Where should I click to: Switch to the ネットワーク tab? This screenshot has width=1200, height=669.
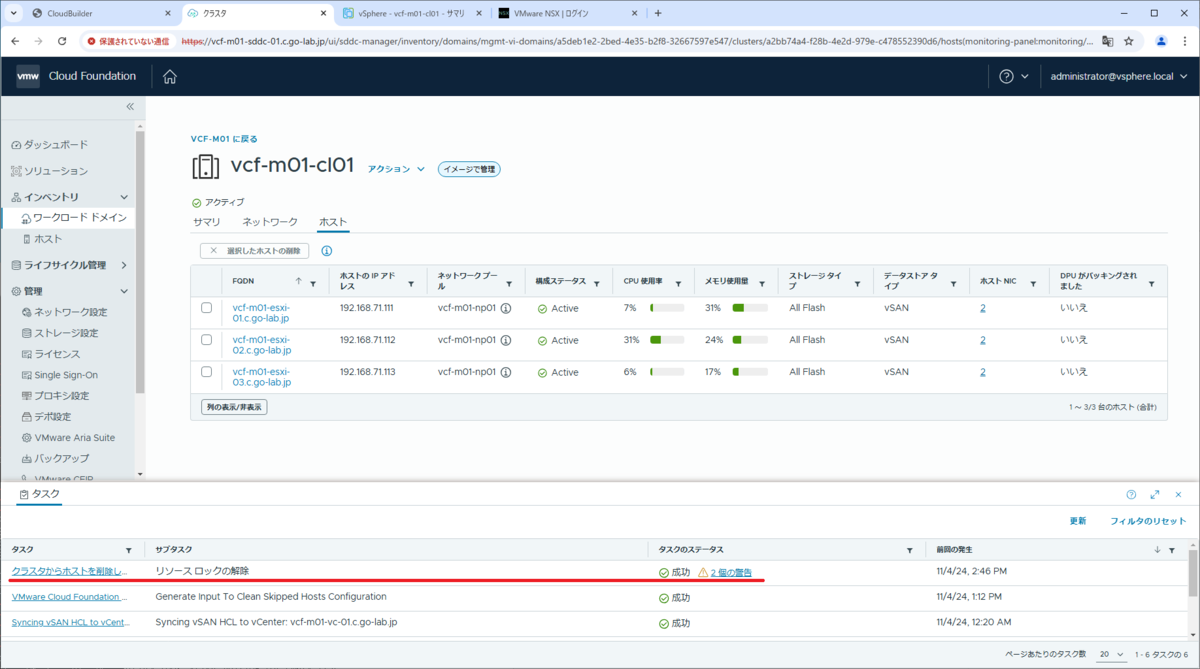click(x=270, y=222)
